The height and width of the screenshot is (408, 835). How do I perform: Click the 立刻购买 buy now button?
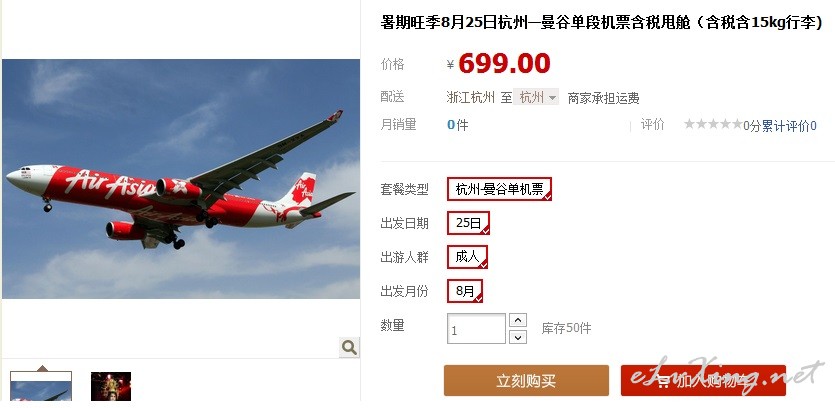point(526,380)
